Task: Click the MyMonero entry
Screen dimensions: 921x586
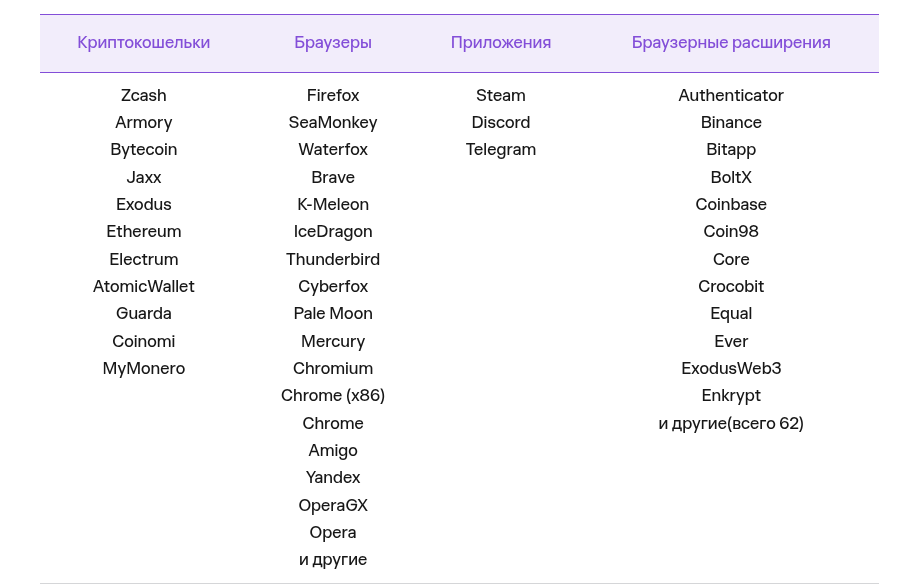Action: tap(143, 369)
